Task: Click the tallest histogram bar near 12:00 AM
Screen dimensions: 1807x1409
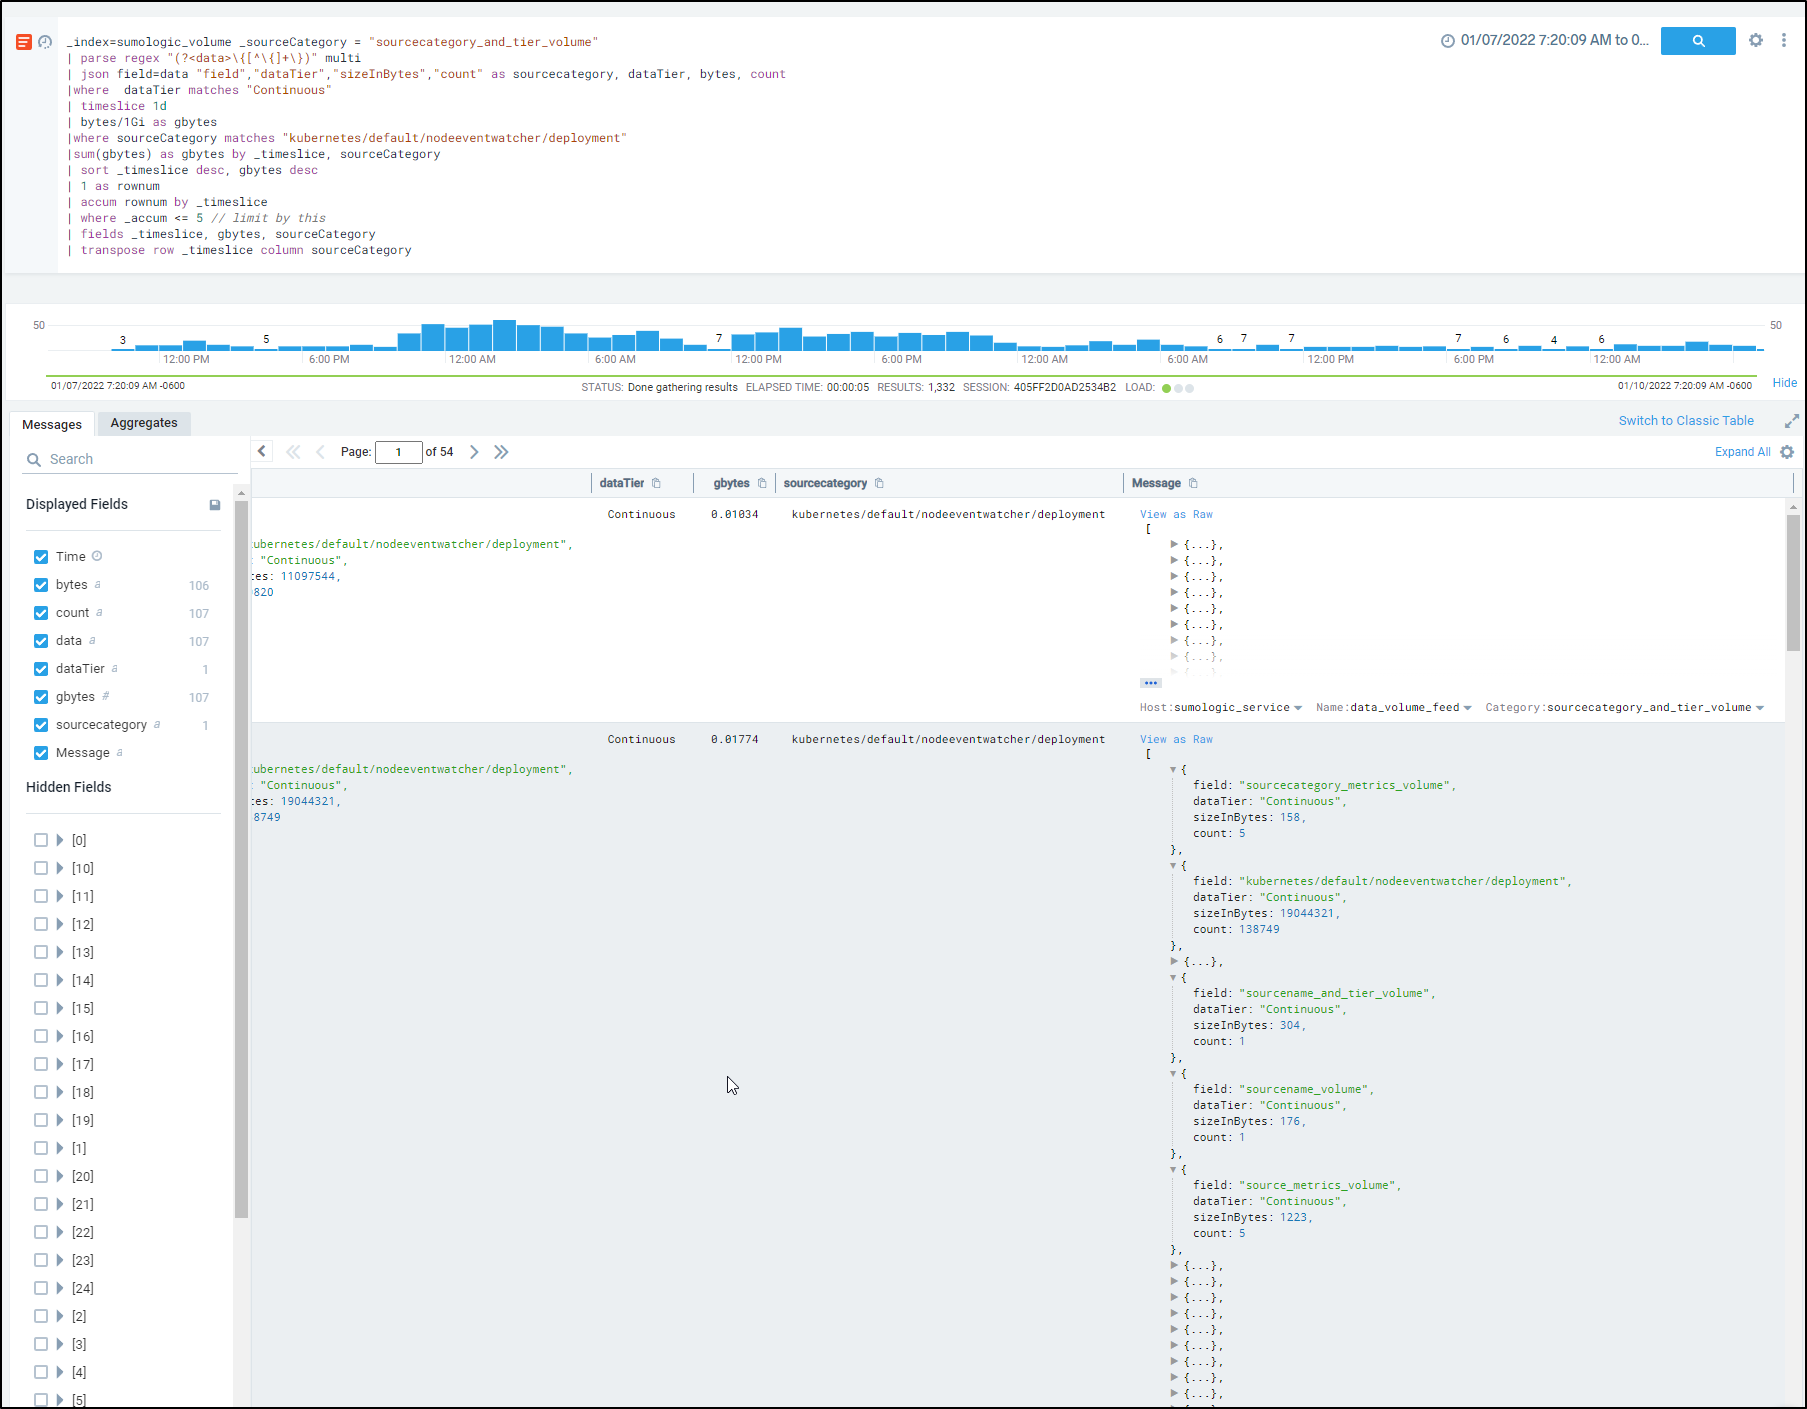Action: tap(504, 335)
